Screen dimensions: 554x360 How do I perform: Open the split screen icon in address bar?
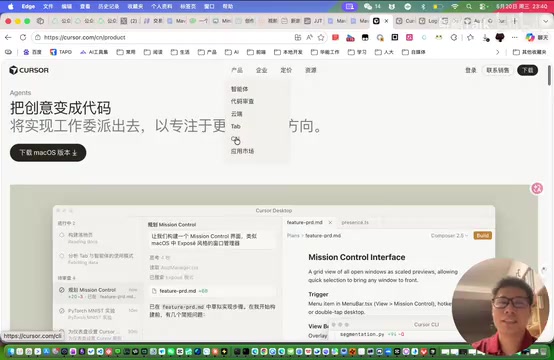click(x=298, y=37)
